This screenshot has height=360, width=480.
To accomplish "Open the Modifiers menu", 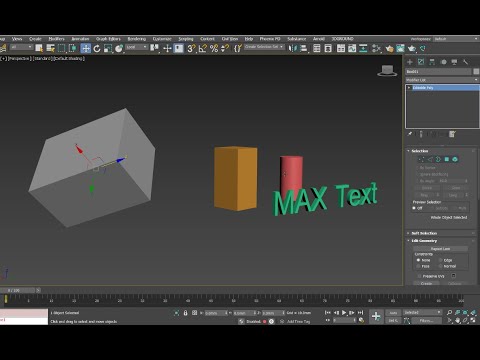I will pos(57,39).
